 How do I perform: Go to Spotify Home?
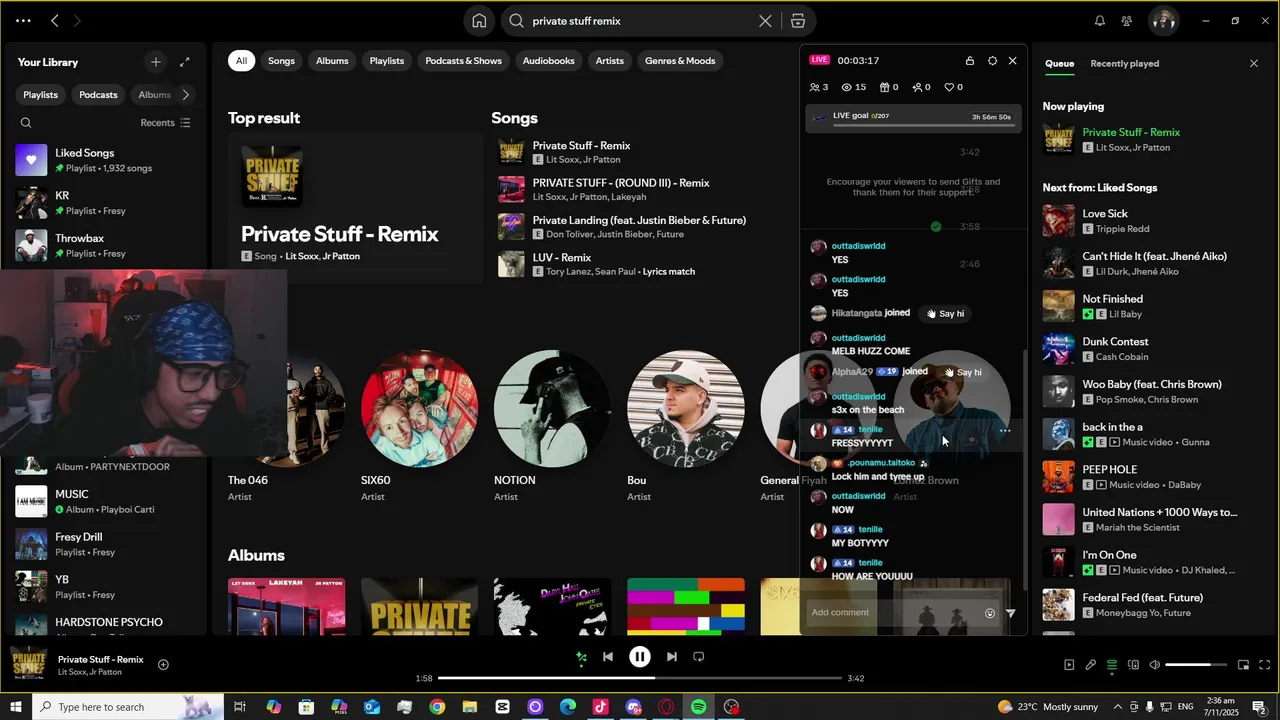point(479,21)
